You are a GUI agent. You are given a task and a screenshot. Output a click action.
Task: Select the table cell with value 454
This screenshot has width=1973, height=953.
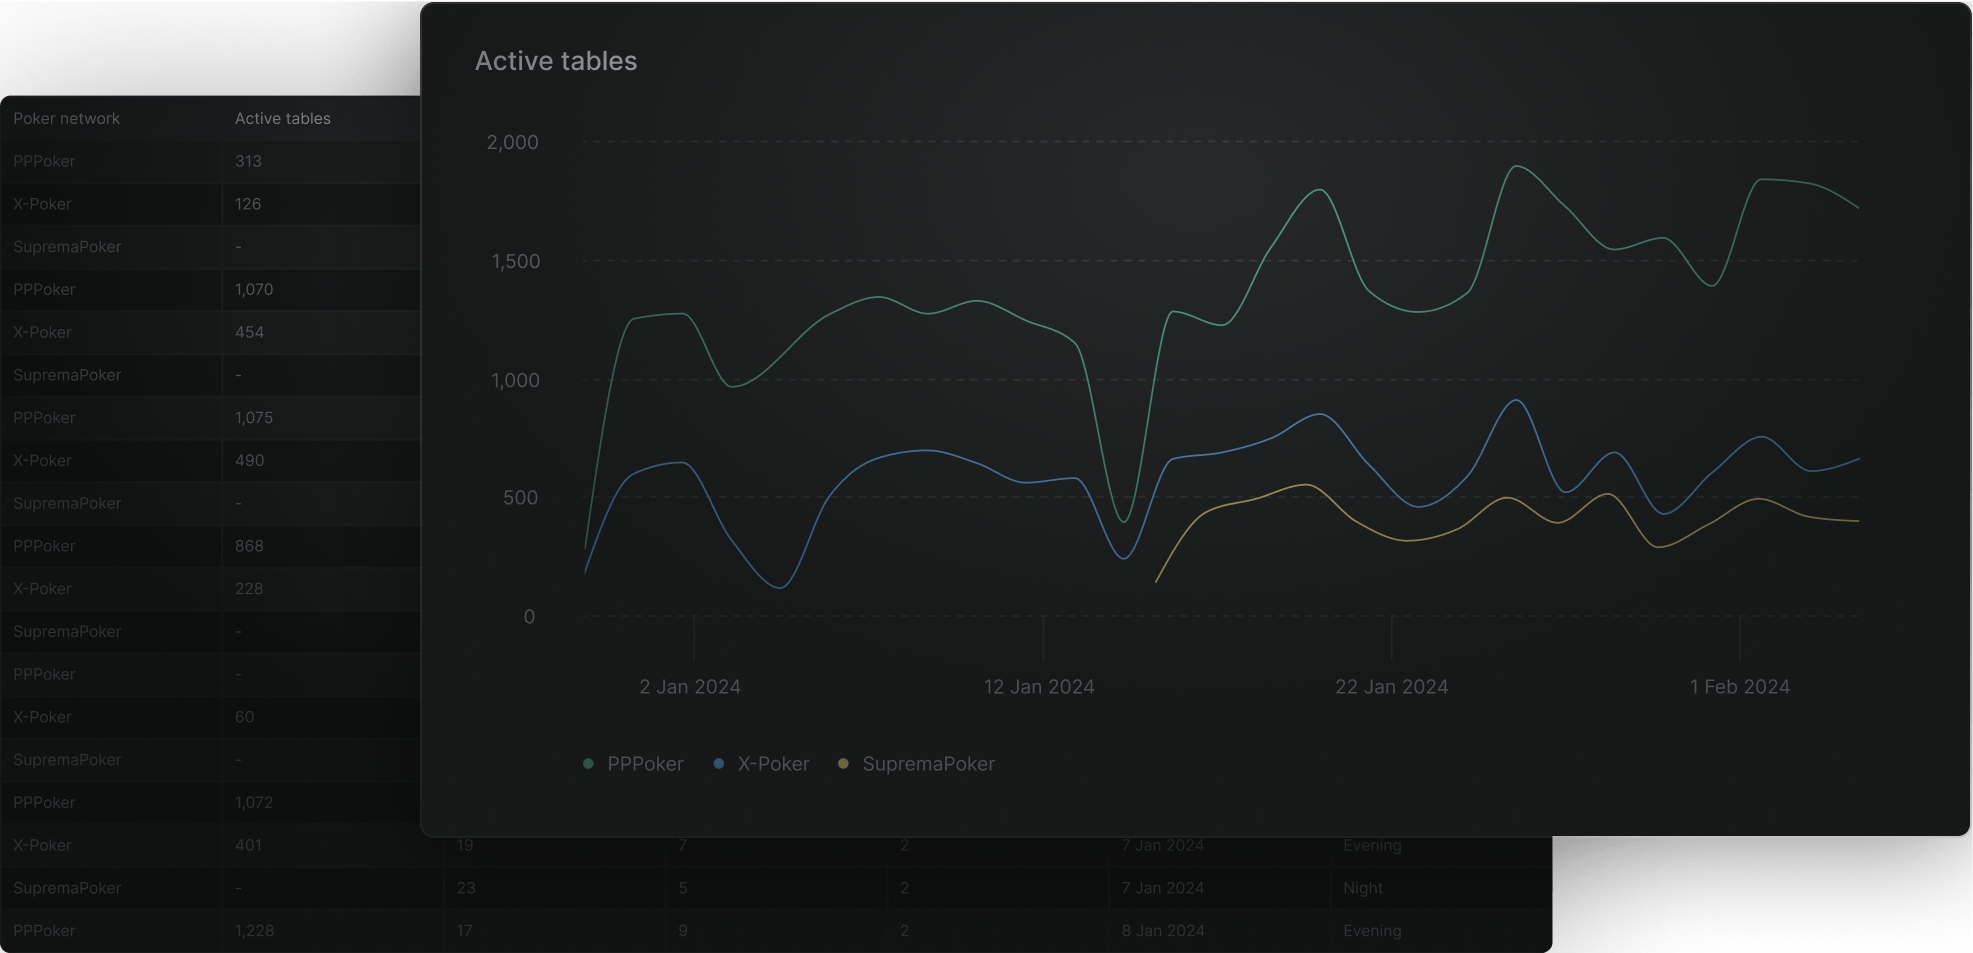click(249, 332)
